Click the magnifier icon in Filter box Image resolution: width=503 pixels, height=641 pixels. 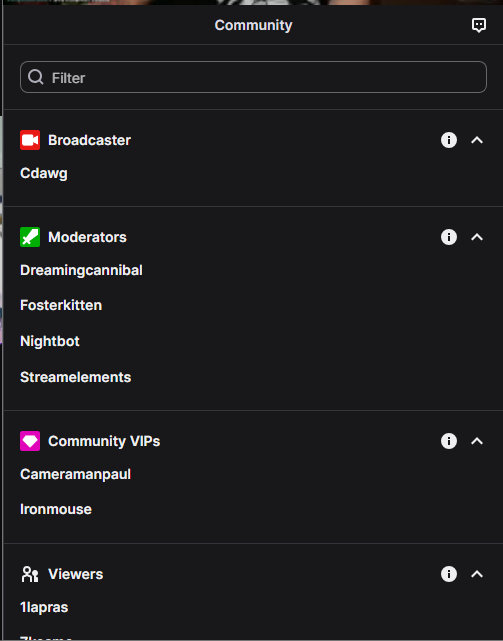tap(36, 77)
